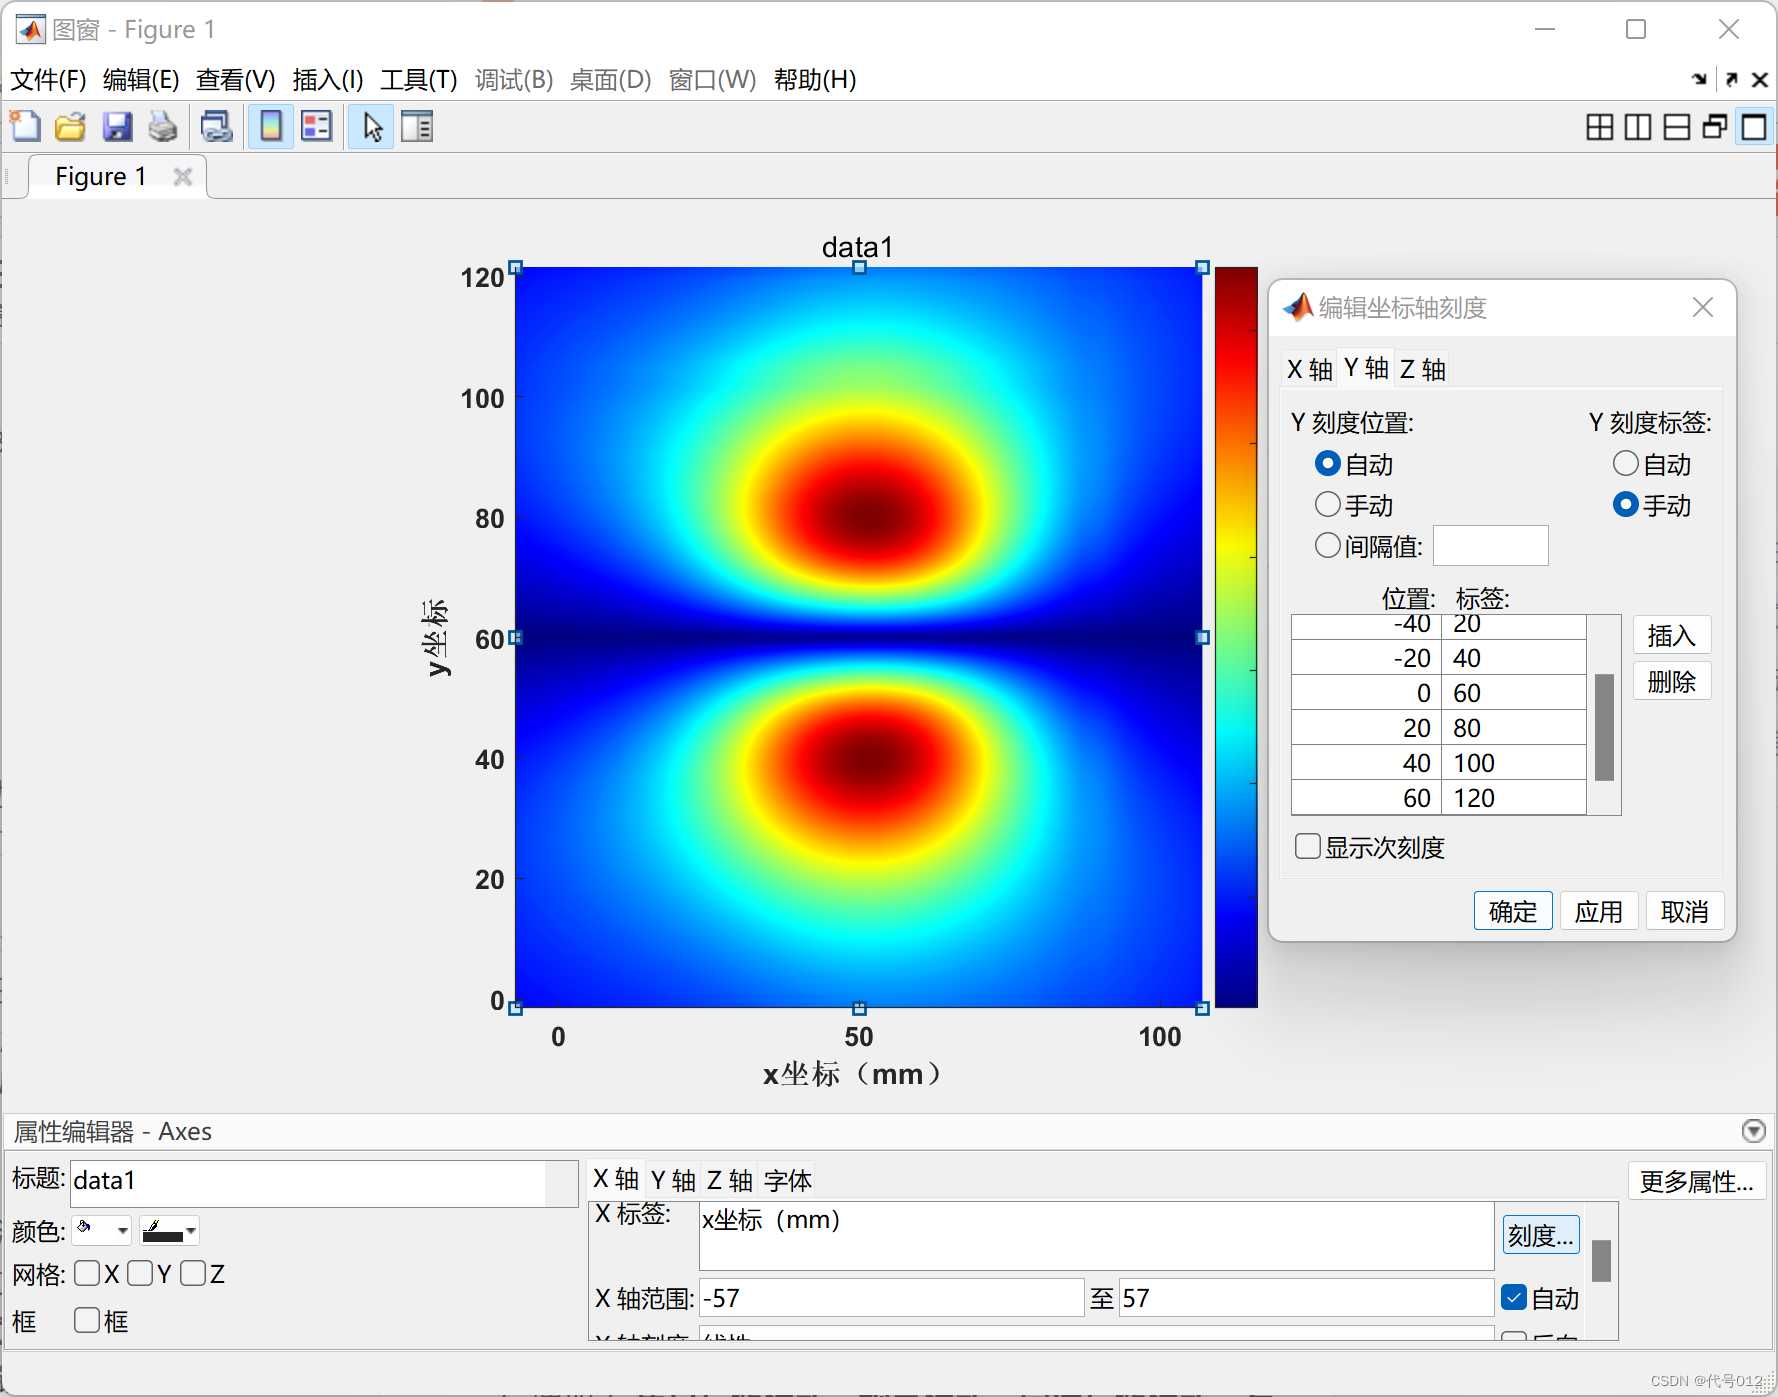The image size is (1778, 1397).
Task: Open the 编辑(E) menu
Action: tap(141, 80)
